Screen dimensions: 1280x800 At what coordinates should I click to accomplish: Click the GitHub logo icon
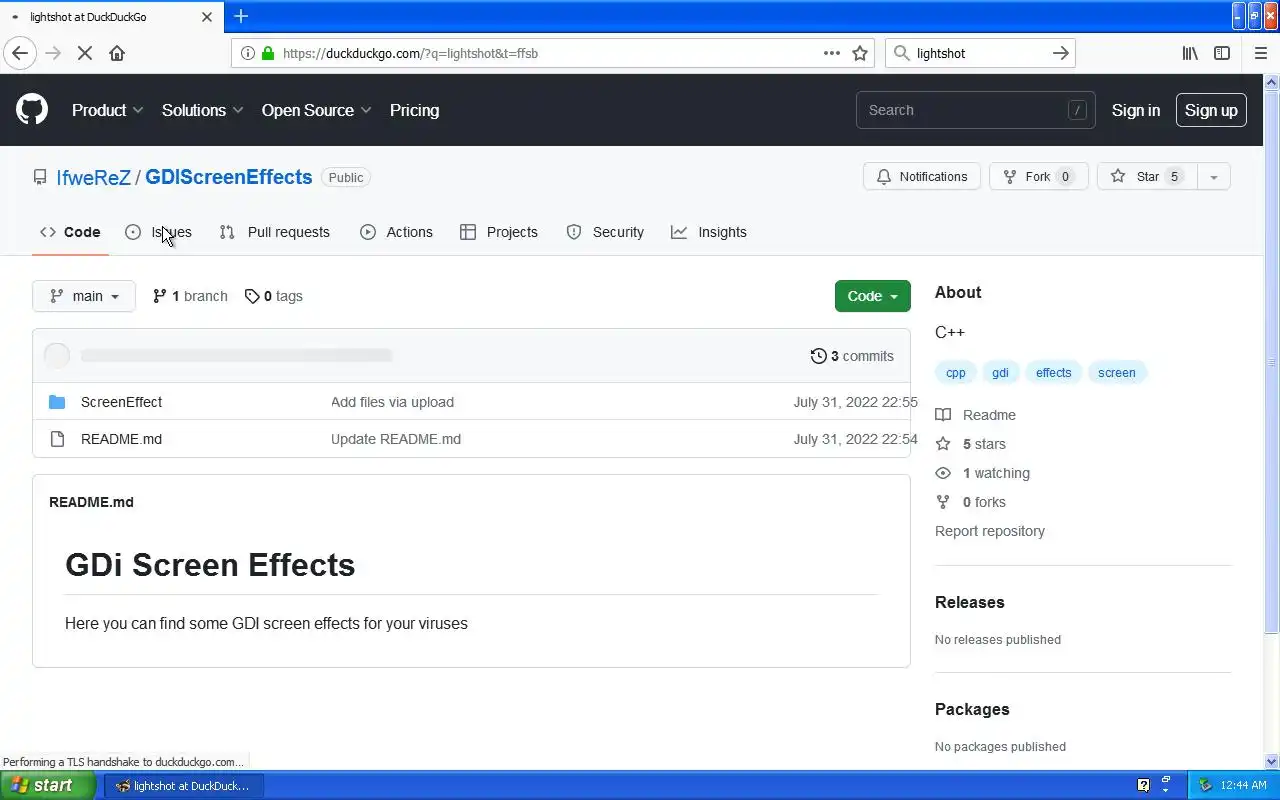click(x=32, y=110)
